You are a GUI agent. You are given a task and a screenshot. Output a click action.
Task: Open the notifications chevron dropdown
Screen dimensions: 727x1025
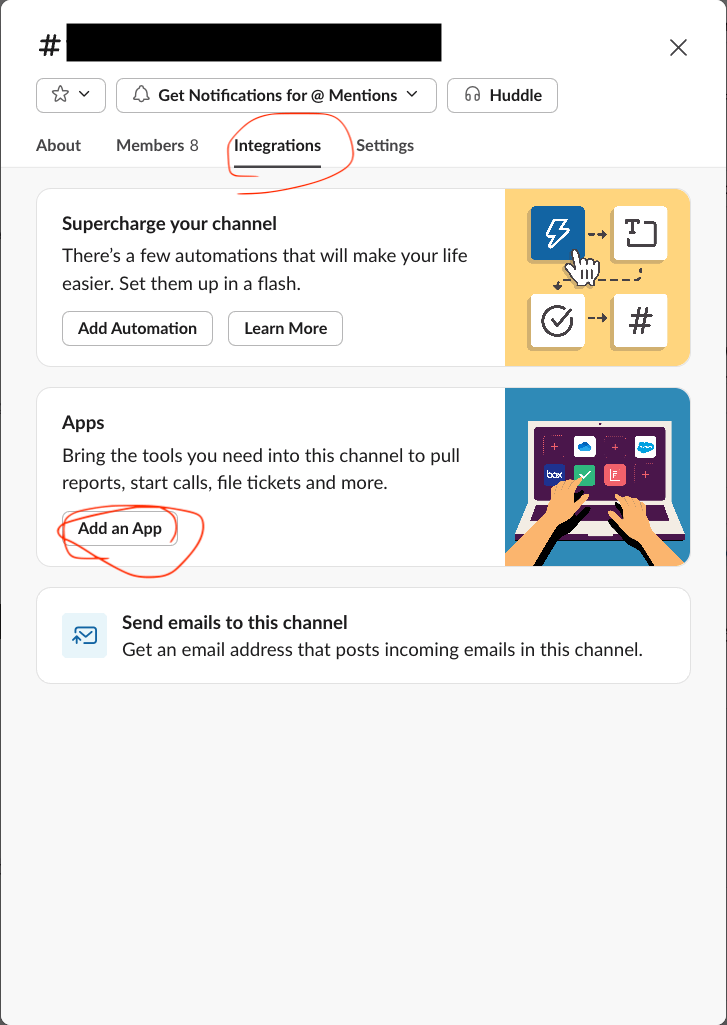click(412, 95)
